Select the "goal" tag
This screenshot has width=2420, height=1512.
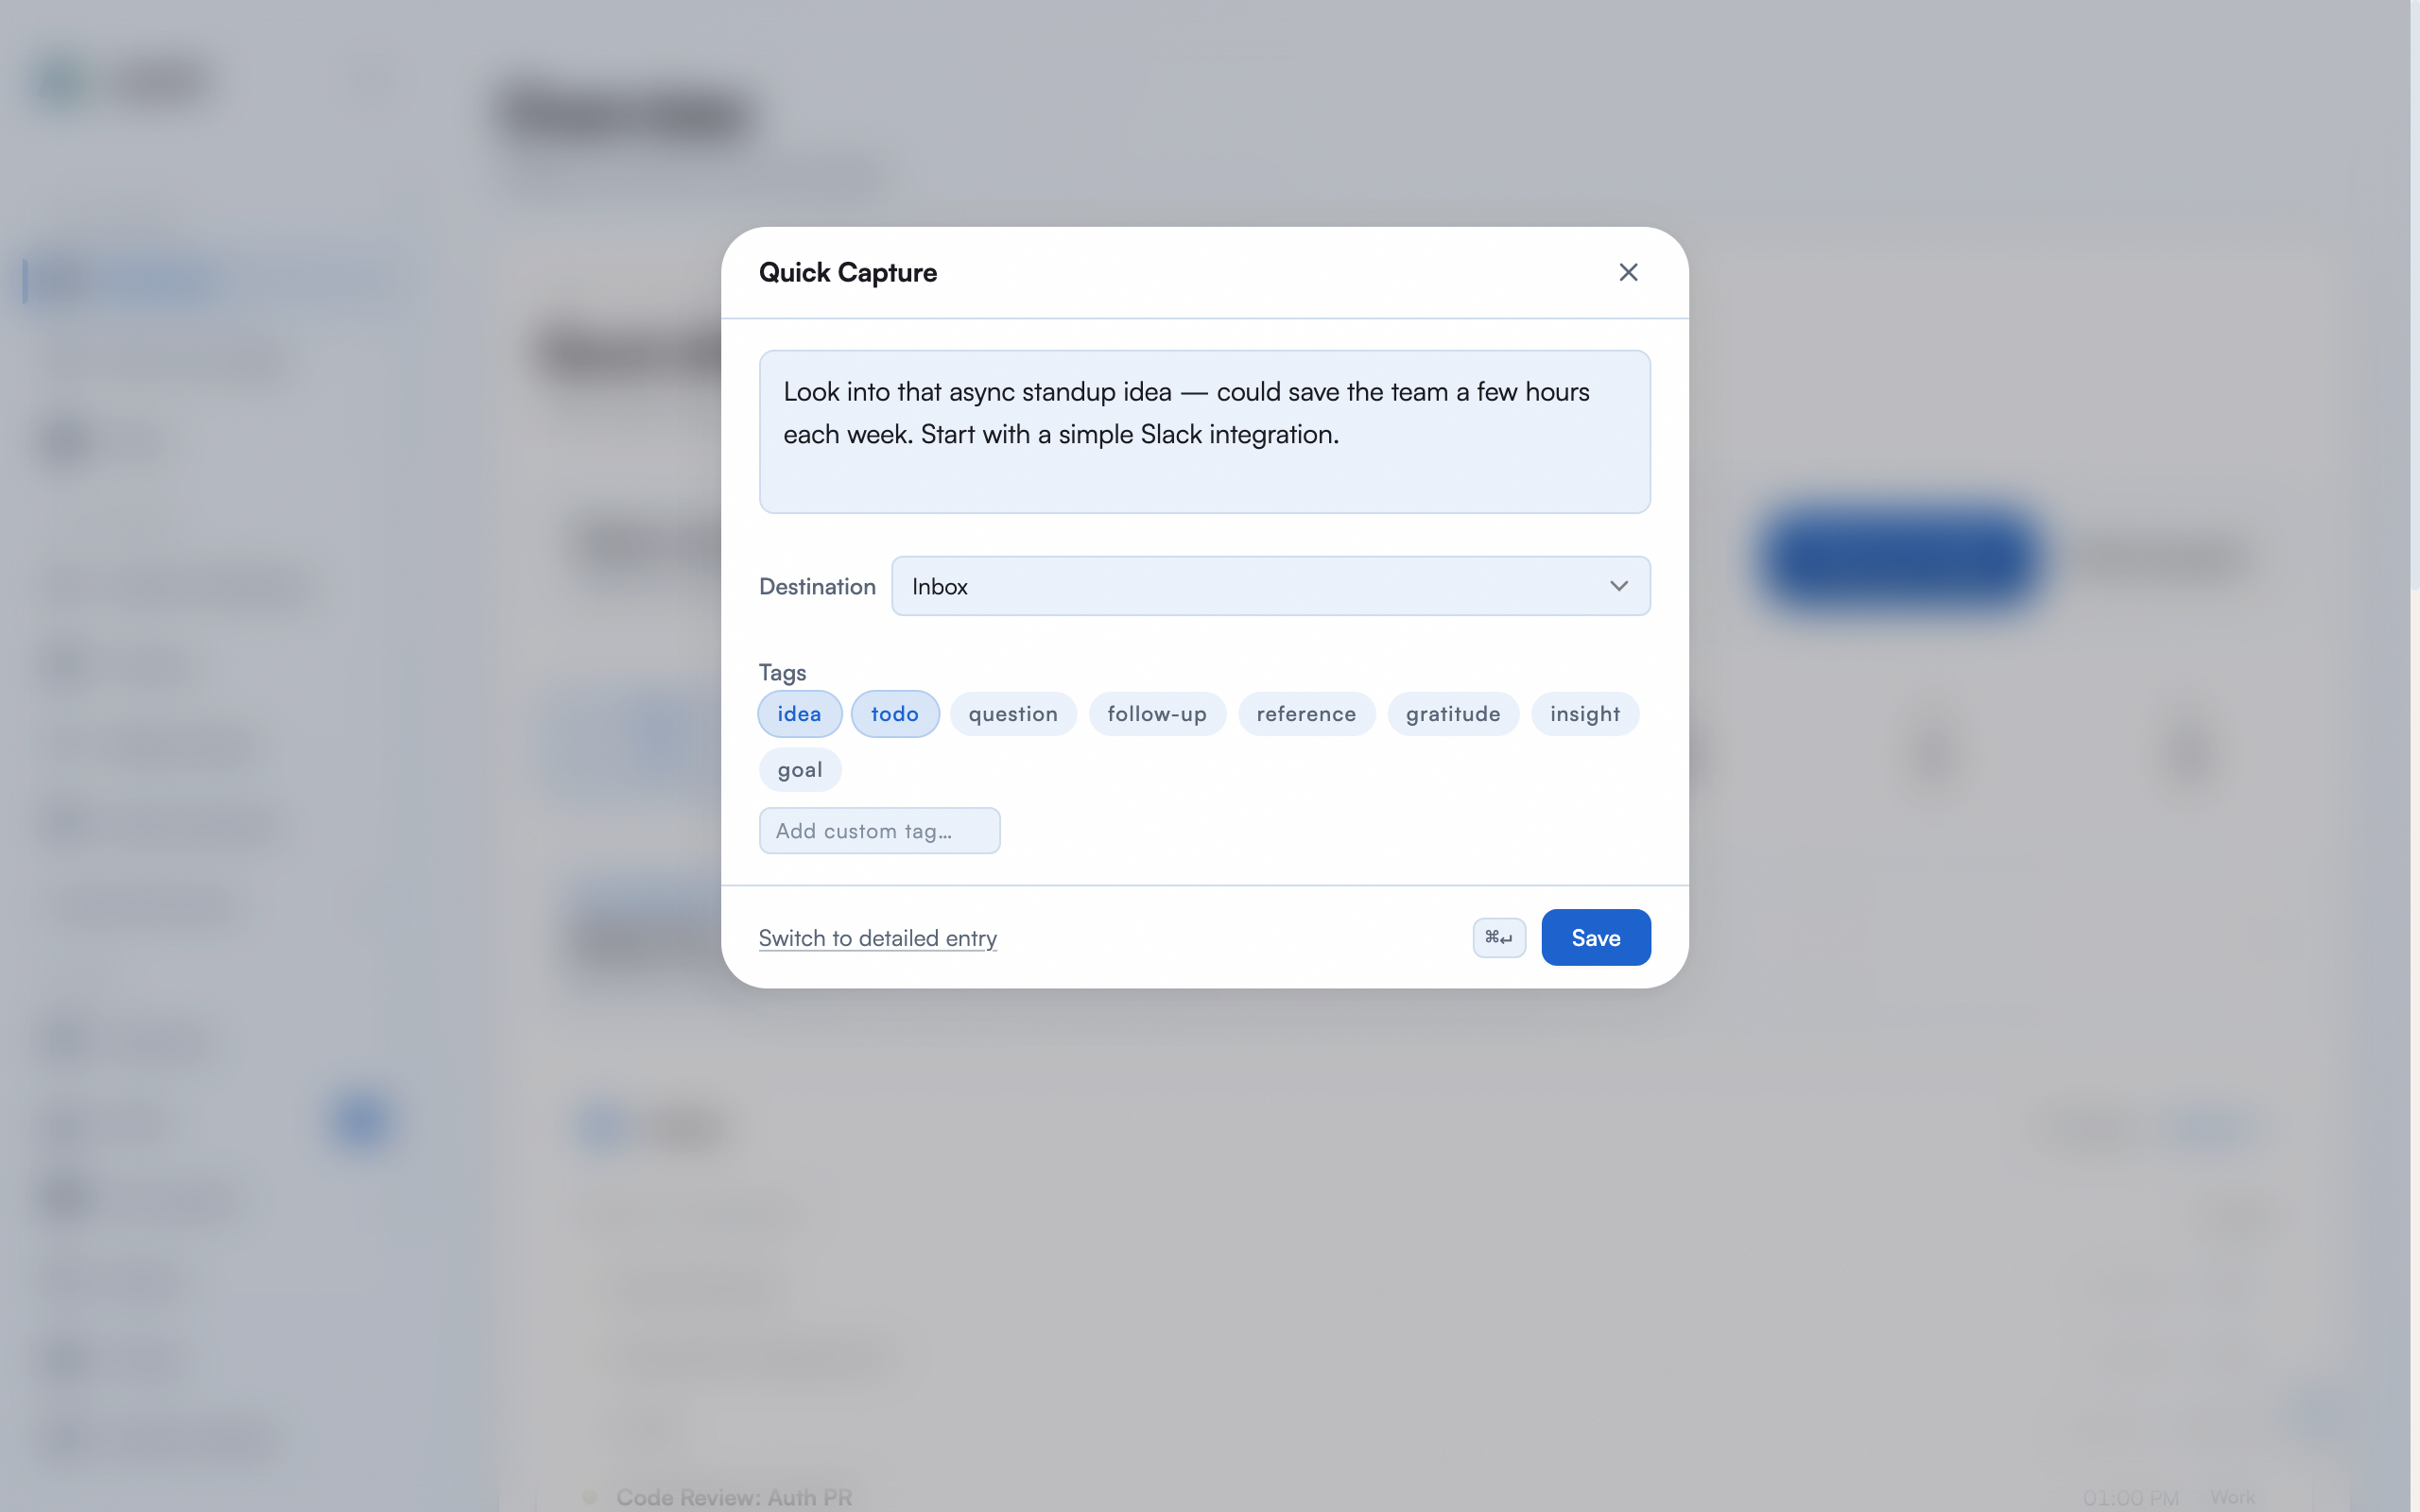point(799,769)
